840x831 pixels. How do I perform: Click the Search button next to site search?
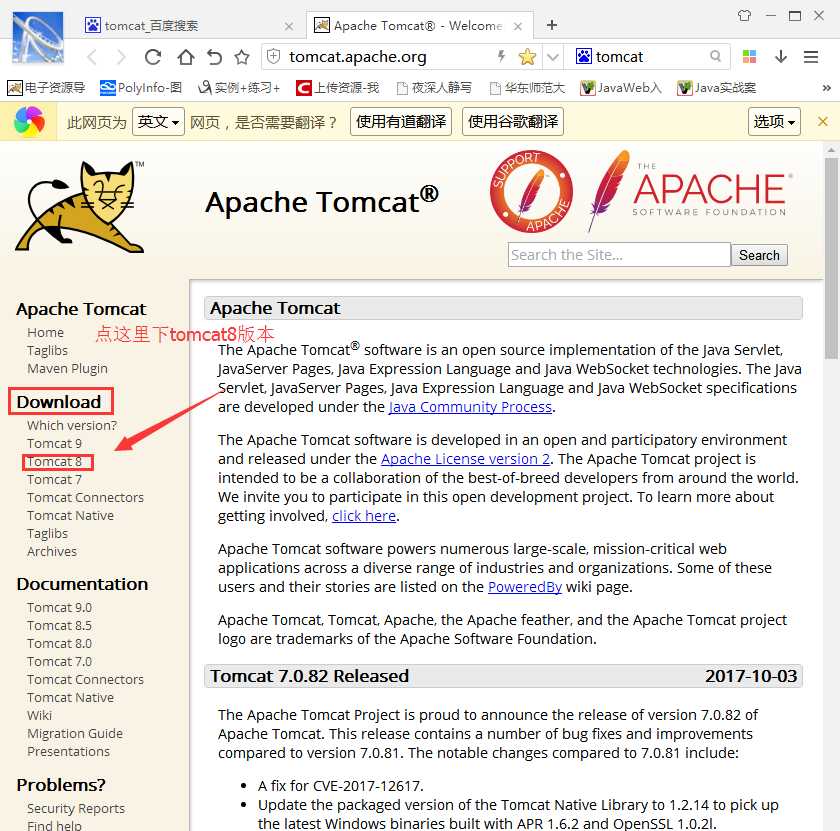point(759,255)
